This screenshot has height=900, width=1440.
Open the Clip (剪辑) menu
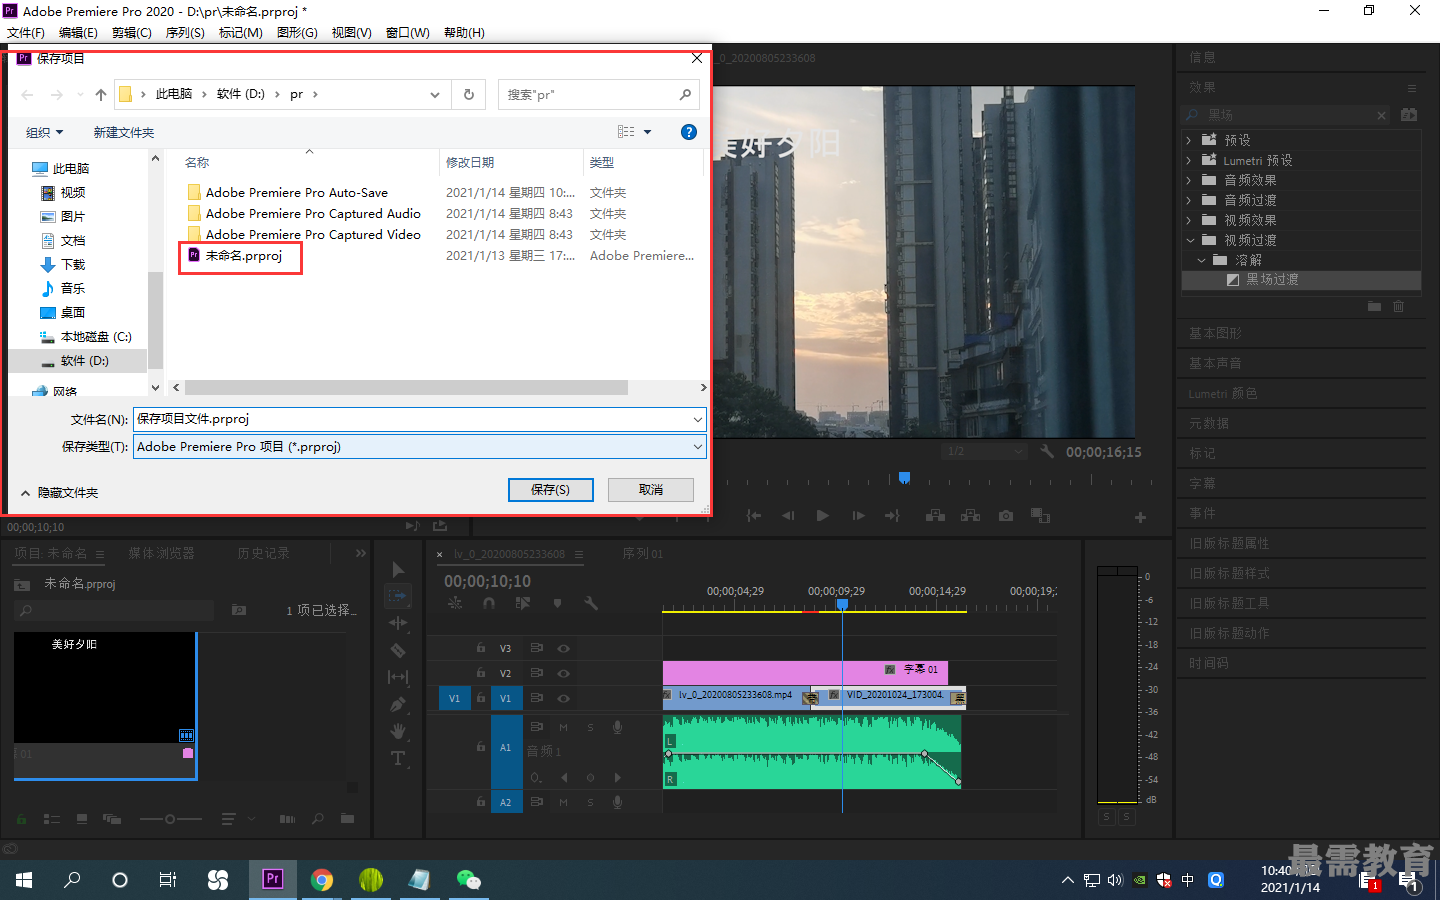pyautogui.click(x=131, y=33)
